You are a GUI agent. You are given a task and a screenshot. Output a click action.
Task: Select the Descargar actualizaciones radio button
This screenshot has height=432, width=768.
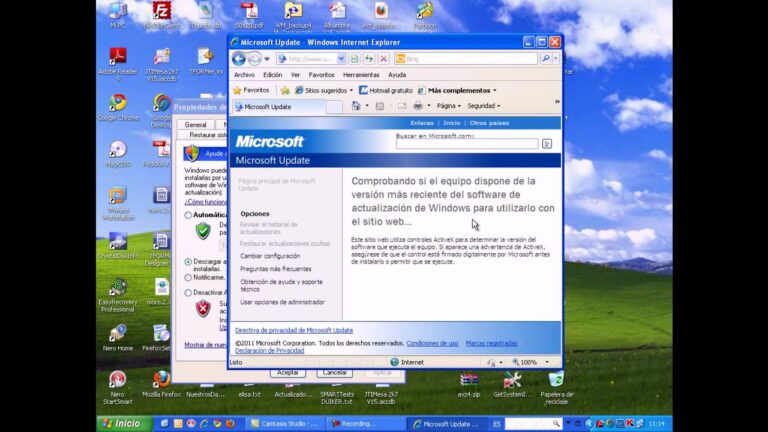188,262
